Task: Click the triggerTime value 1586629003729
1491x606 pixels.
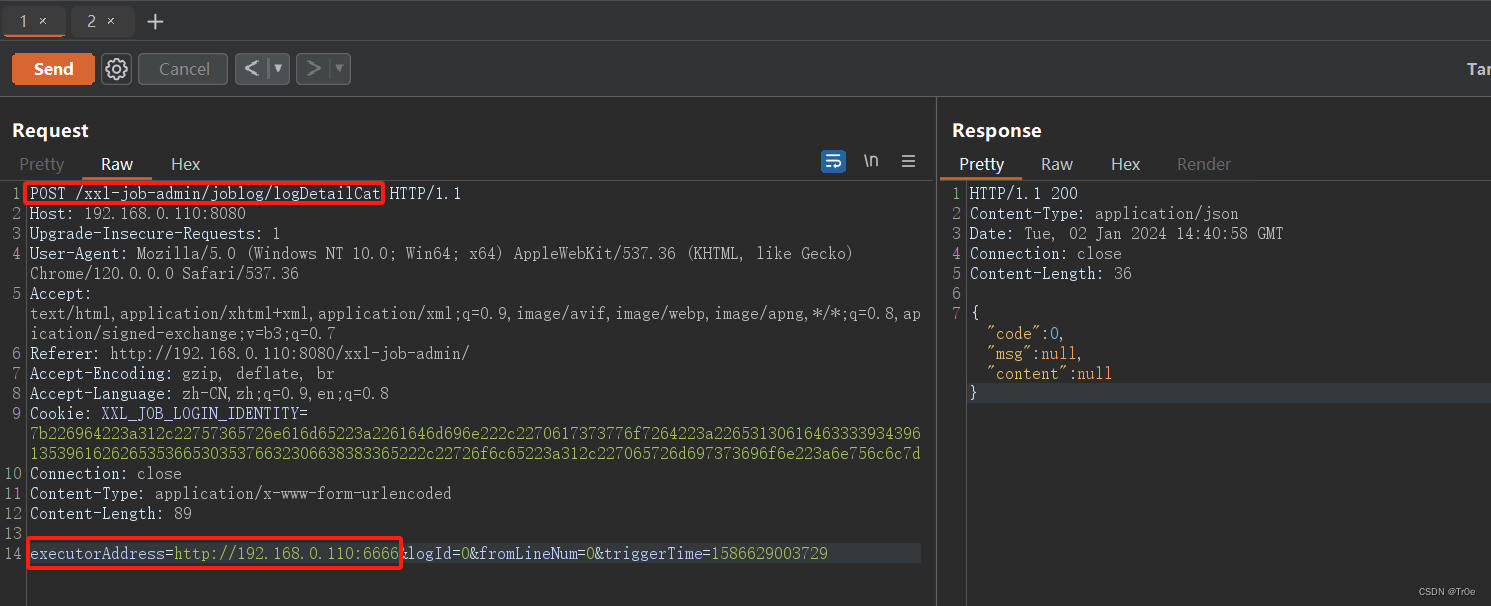Action: point(769,553)
